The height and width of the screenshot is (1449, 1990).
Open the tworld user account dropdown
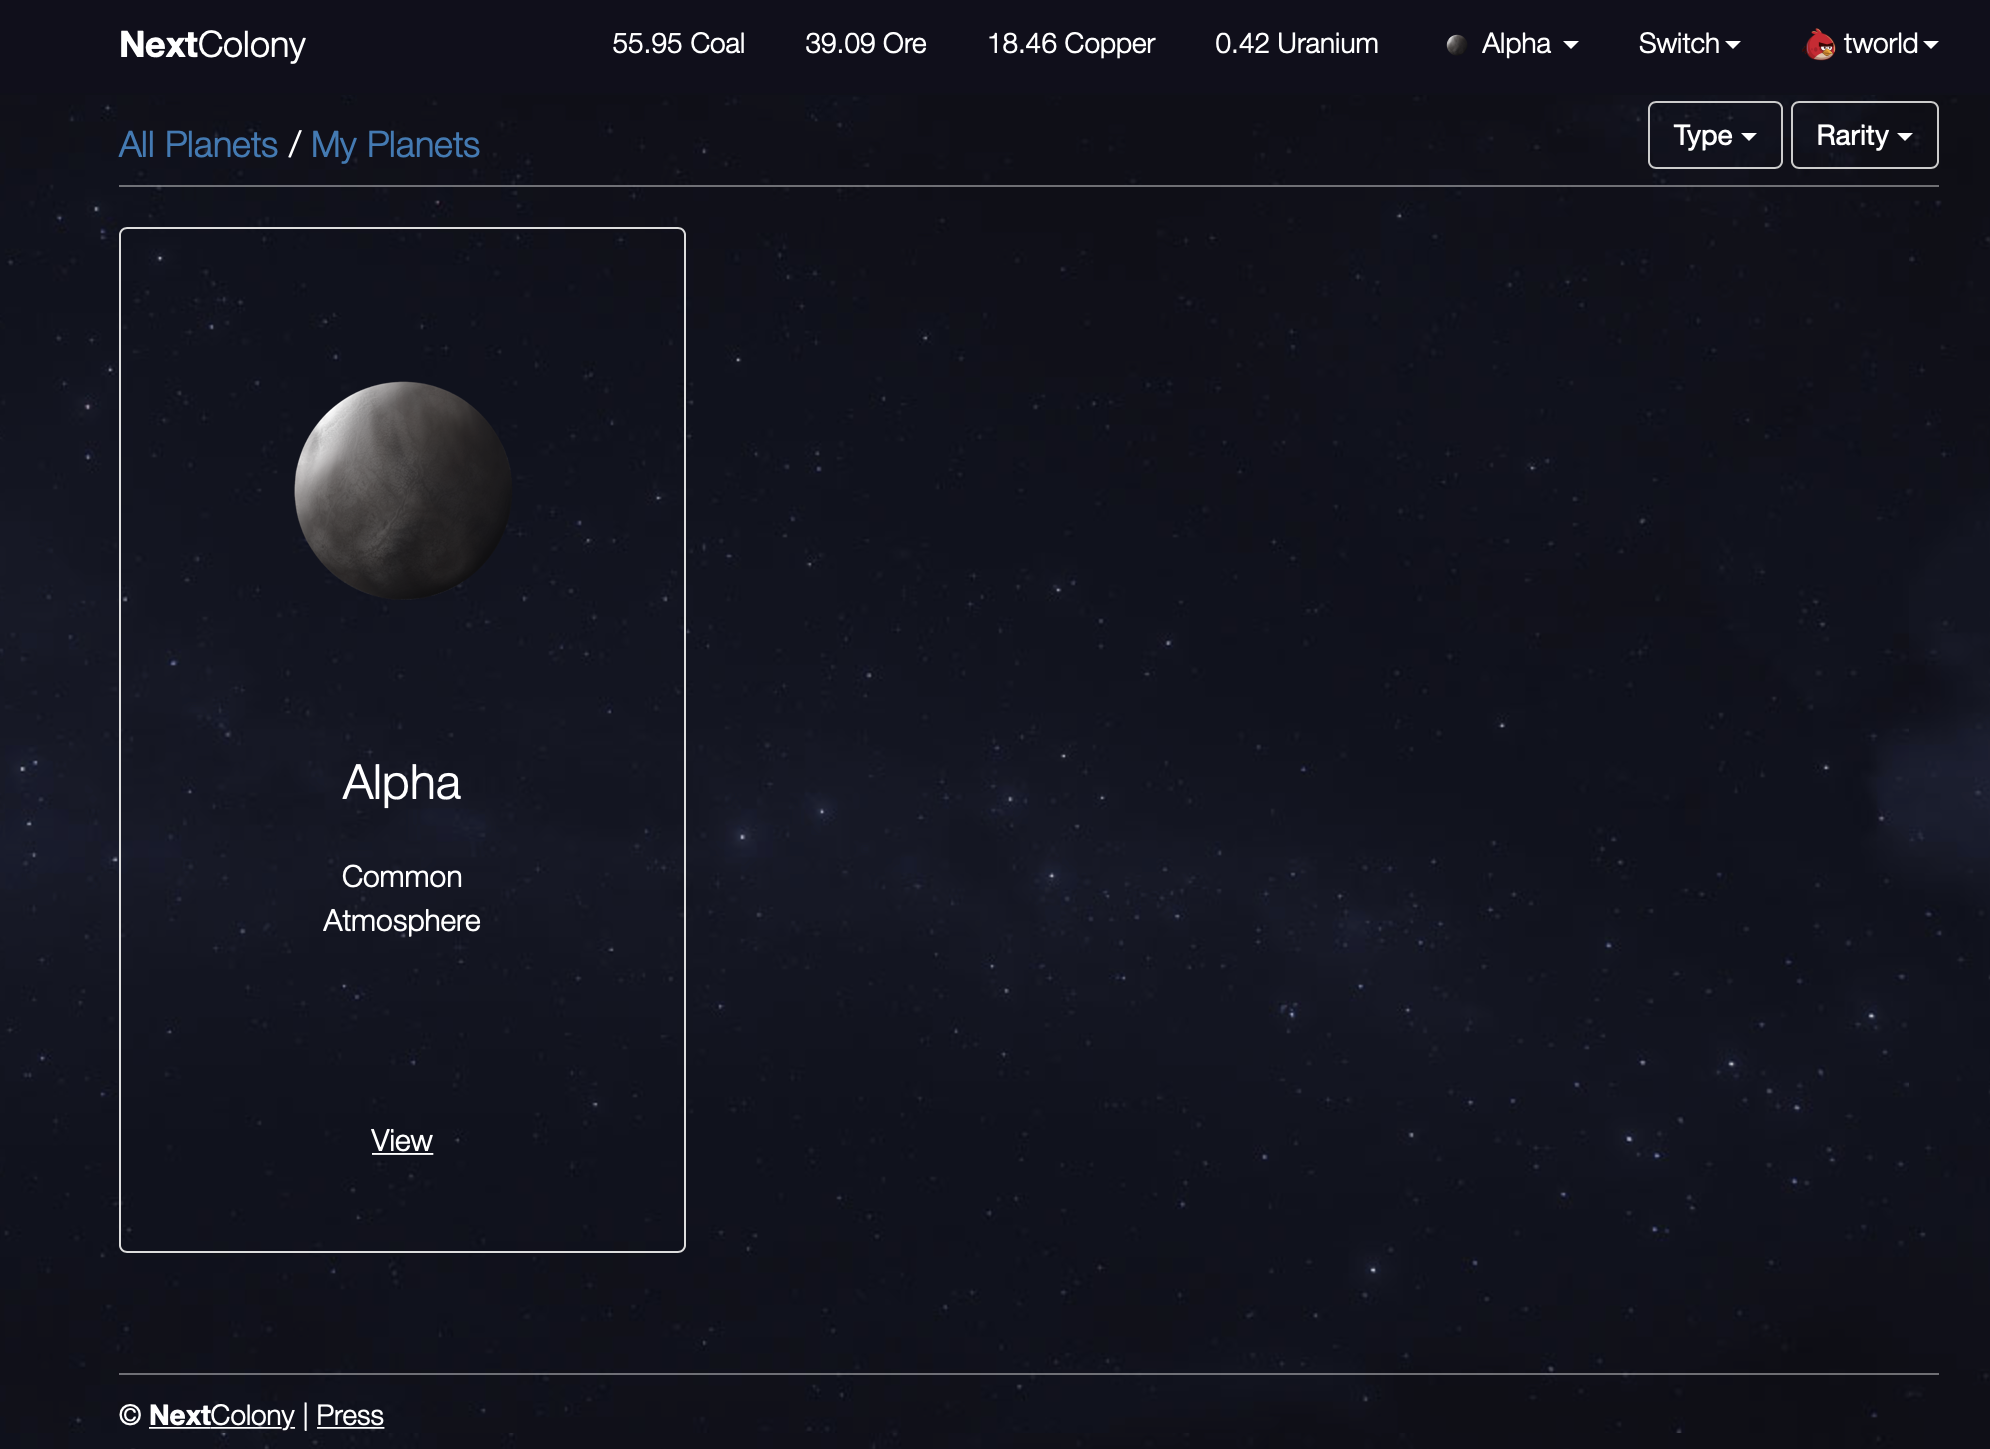click(x=1872, y=44)
